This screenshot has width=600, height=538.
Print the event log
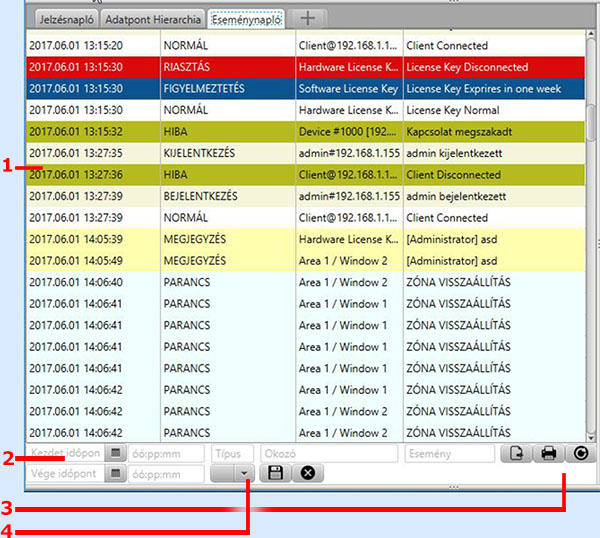click(x=548, y=454)
